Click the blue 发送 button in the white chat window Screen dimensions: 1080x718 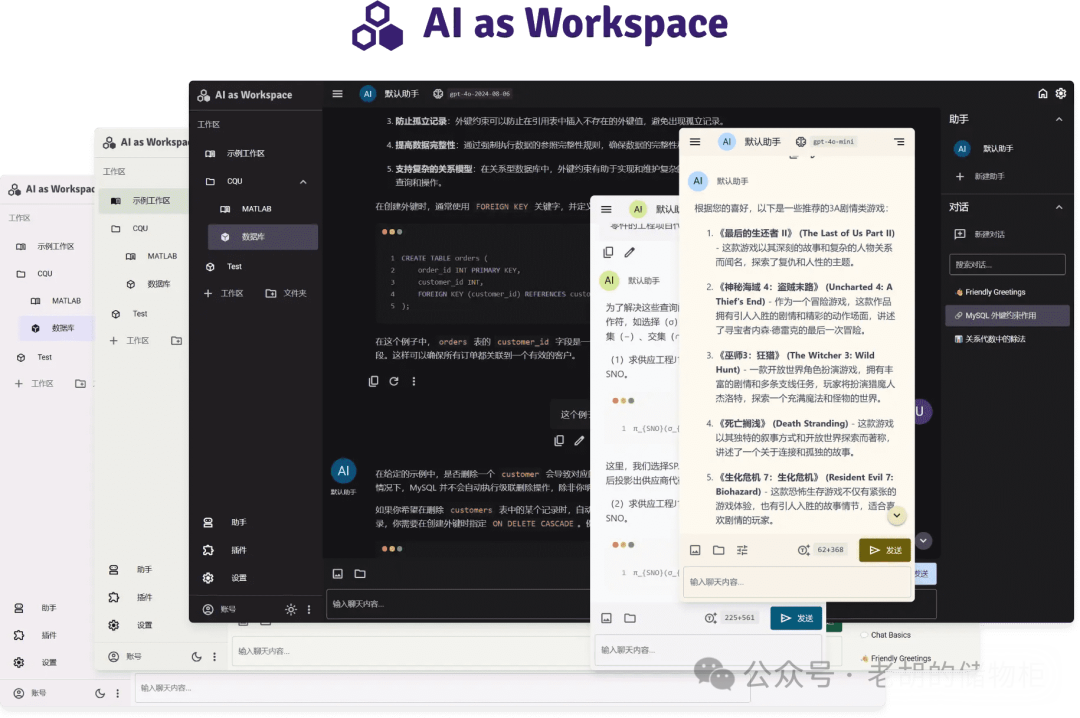[x=796, y=619]
